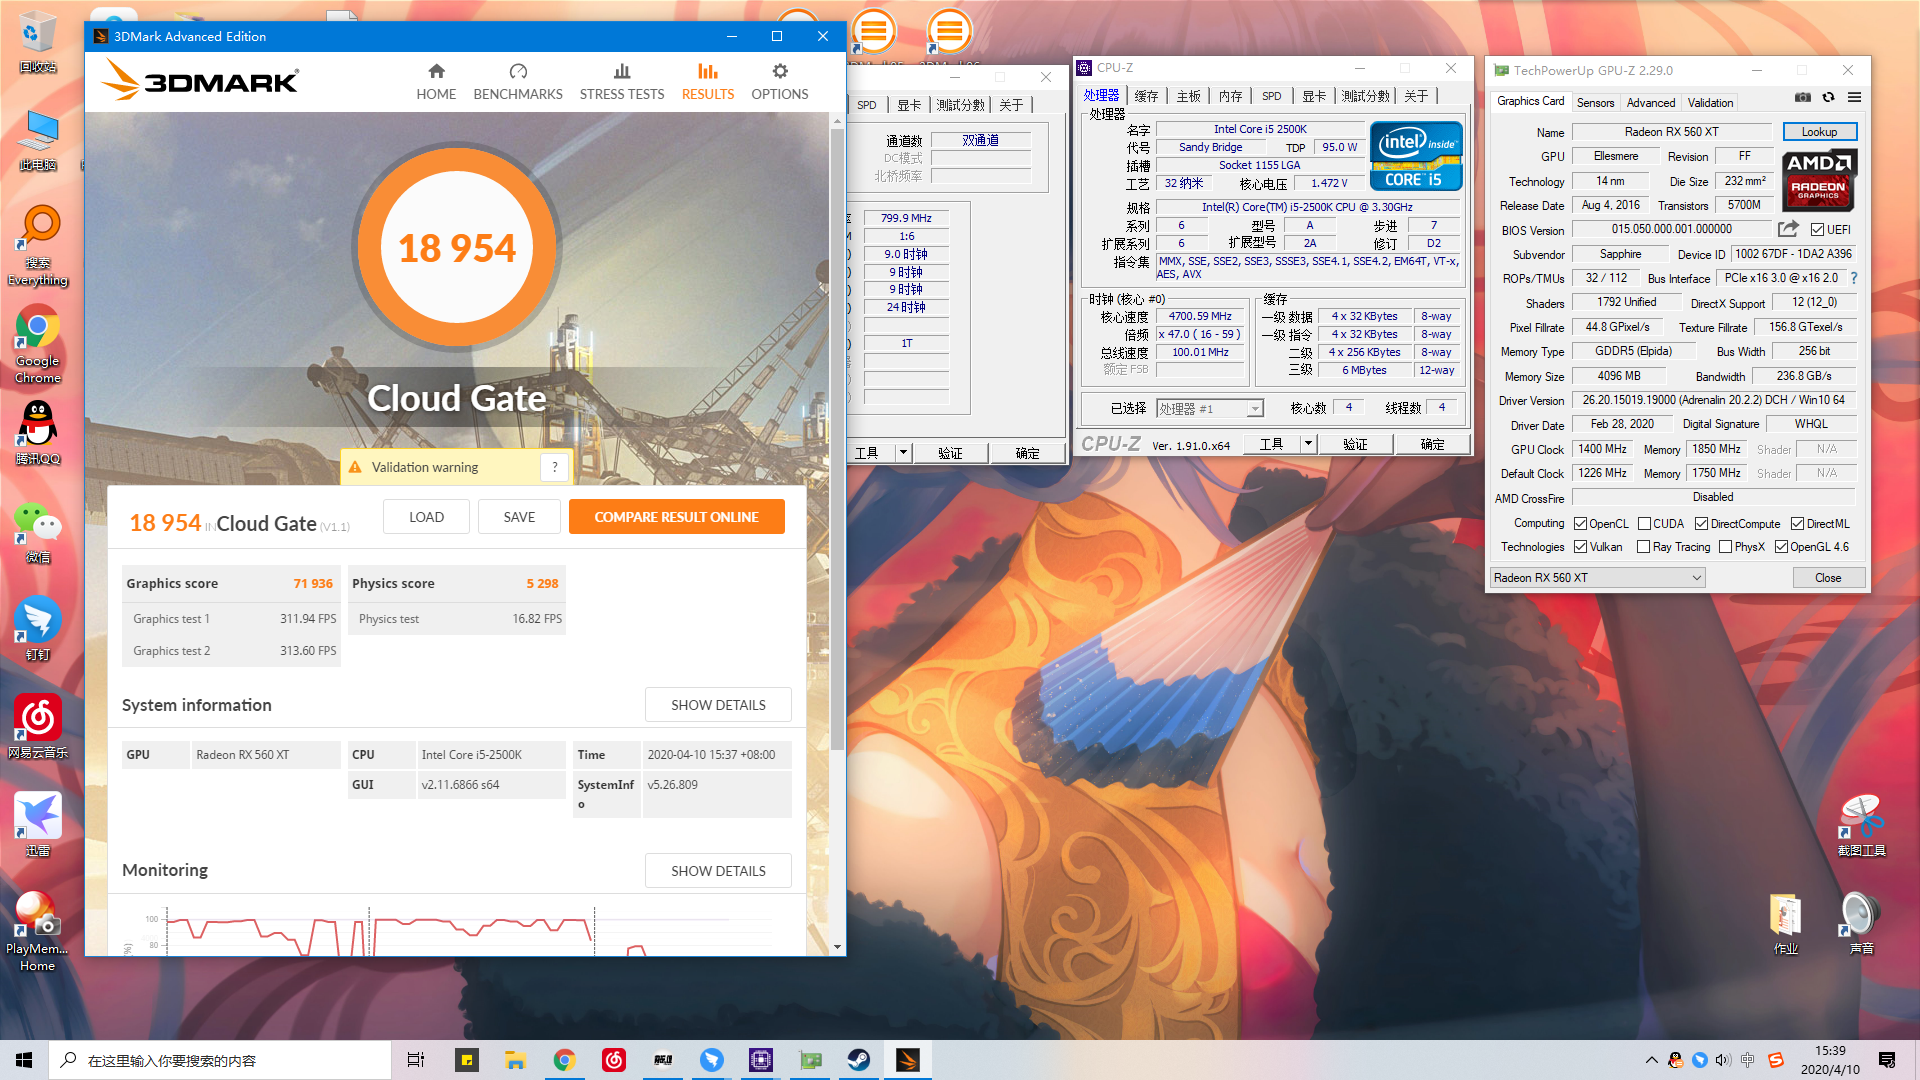Viewport: 1920px width, 1080px height.
Task: Open WeChat desktop icon
Action: [37, 532]
